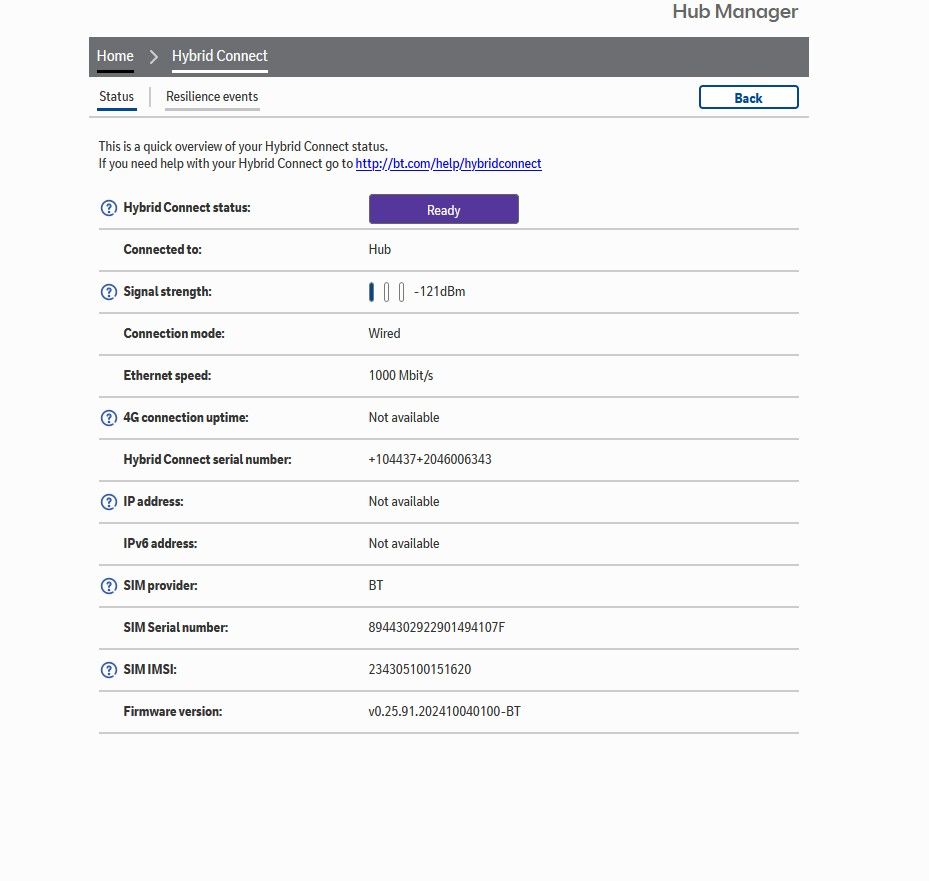This screenshot has height=881, width=929.
Task: Switch to Resilience events tab
Action: point(212,97)
